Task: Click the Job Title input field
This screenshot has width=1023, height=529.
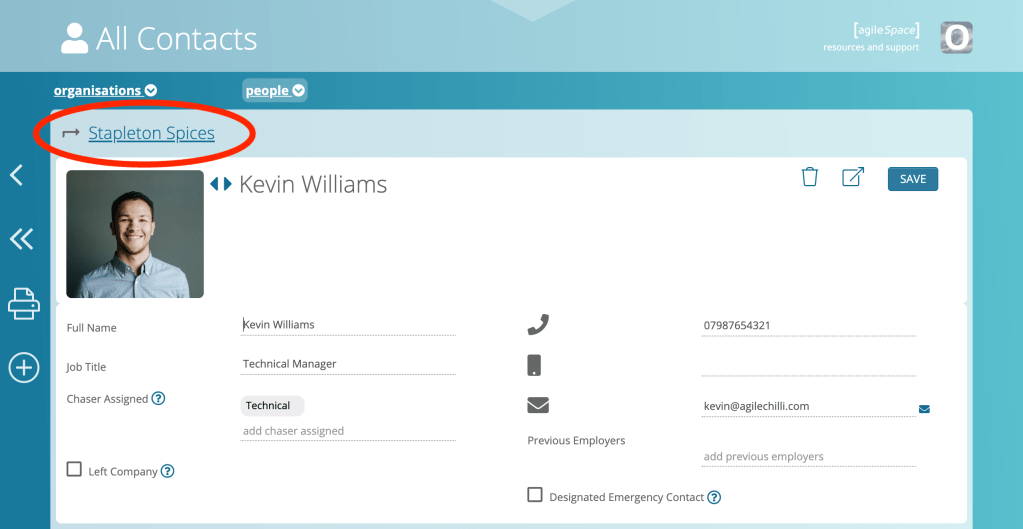Action: click(348, 364)
